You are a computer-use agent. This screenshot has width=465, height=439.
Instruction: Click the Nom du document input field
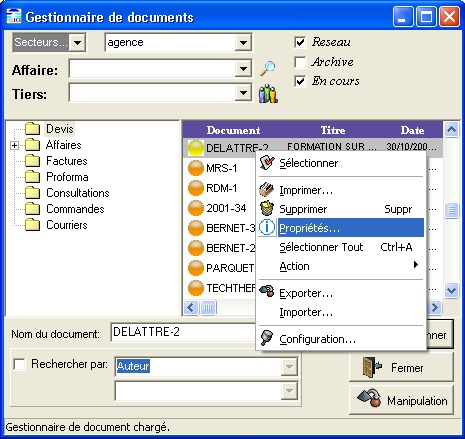click(183, 332)
